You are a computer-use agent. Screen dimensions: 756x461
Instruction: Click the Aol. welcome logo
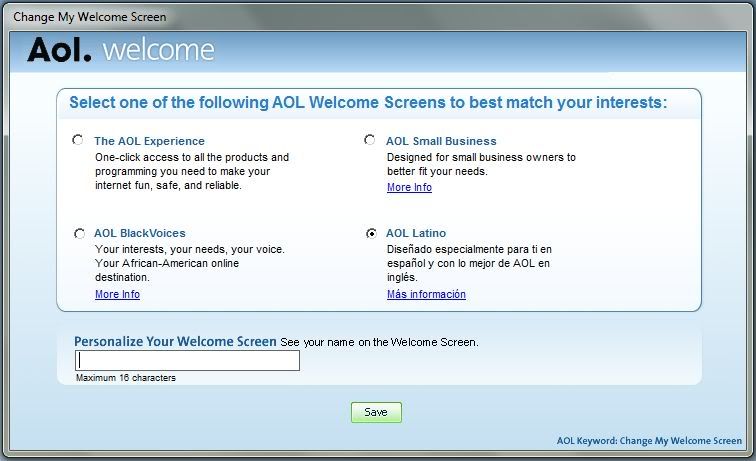121,50
